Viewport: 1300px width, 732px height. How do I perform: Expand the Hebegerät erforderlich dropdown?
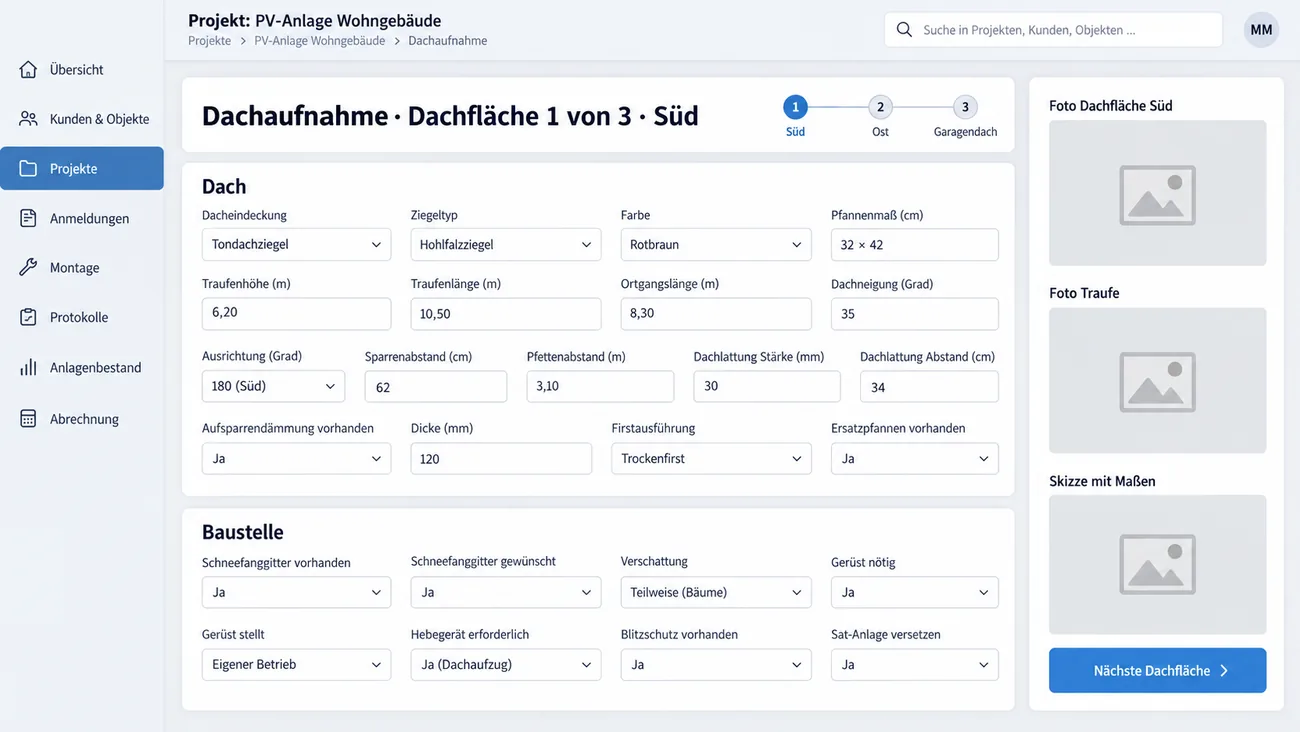(506, 665)
